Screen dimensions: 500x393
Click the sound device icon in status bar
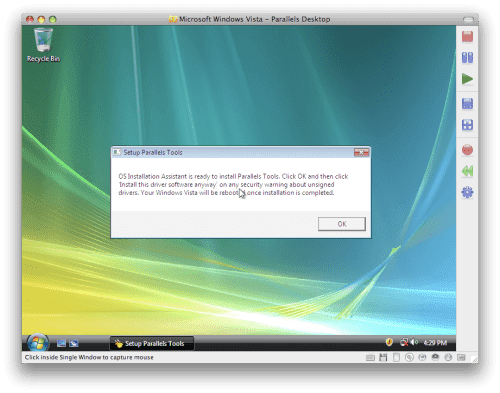[435, 357]
